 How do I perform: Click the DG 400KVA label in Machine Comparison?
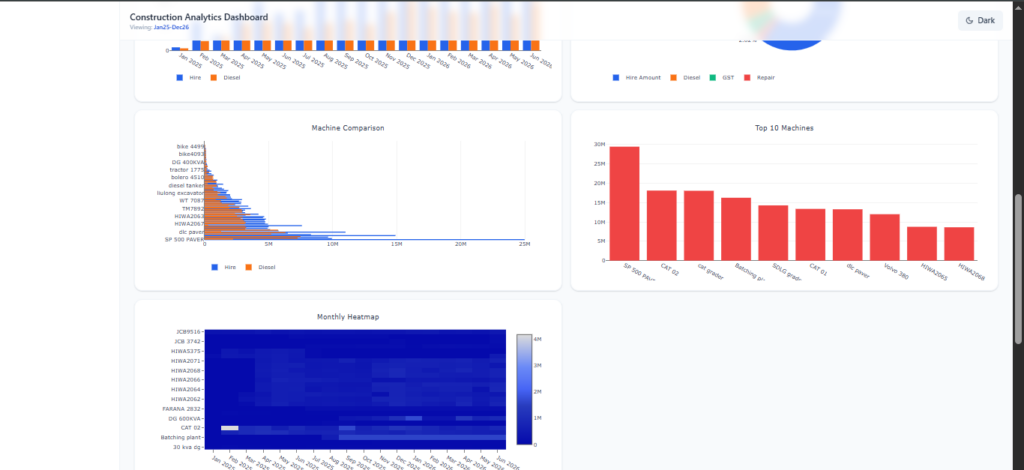[x=188, y=162]
